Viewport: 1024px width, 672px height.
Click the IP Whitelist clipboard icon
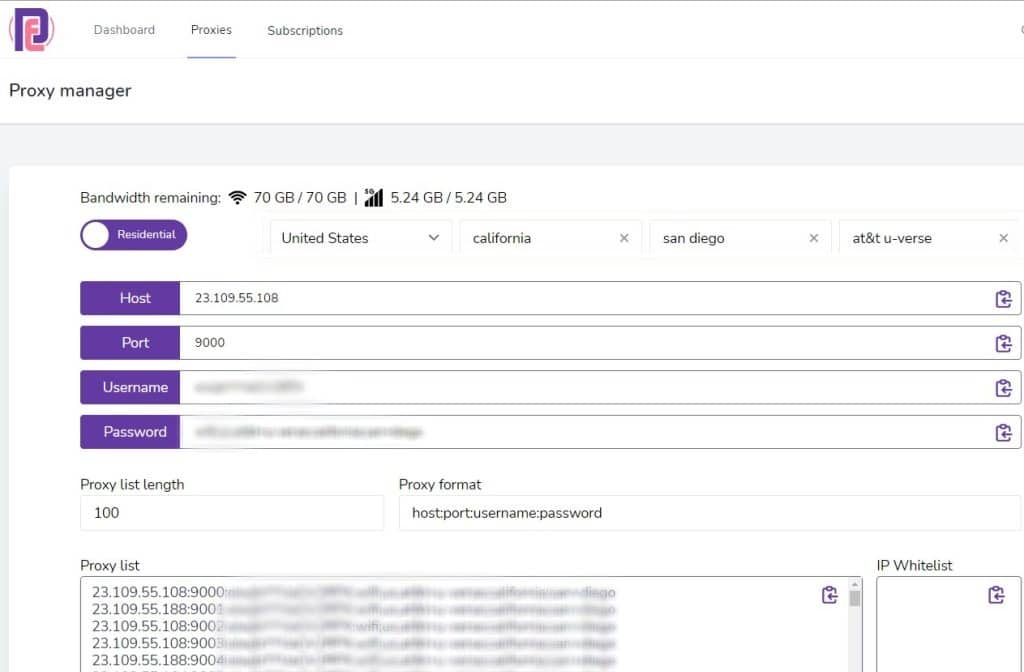pos(996,595)
